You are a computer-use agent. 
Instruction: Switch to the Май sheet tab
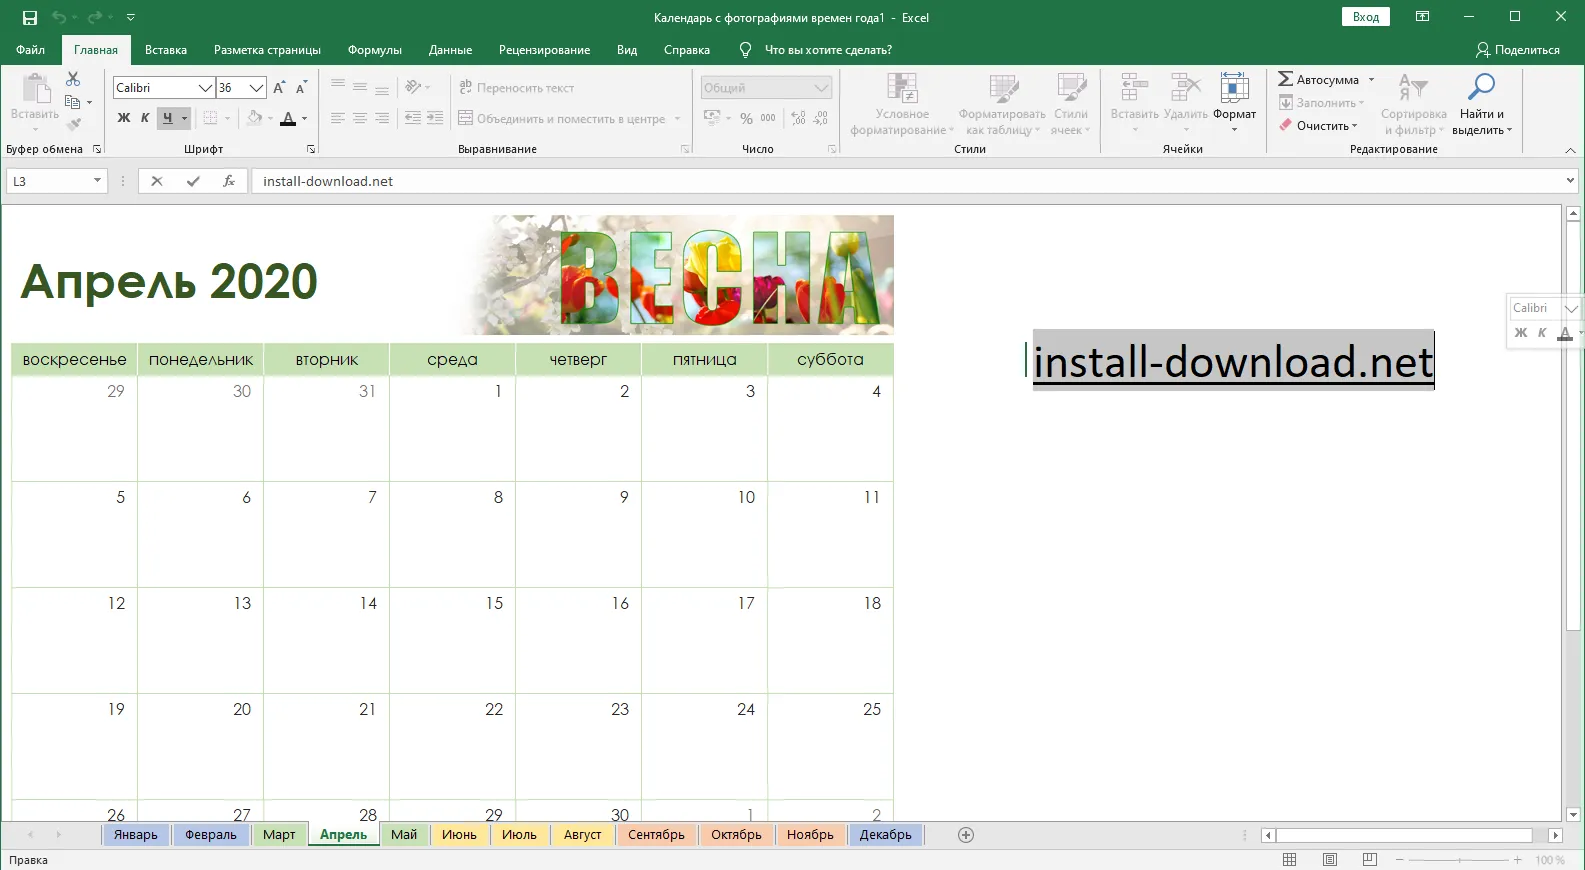pos(404,835)
